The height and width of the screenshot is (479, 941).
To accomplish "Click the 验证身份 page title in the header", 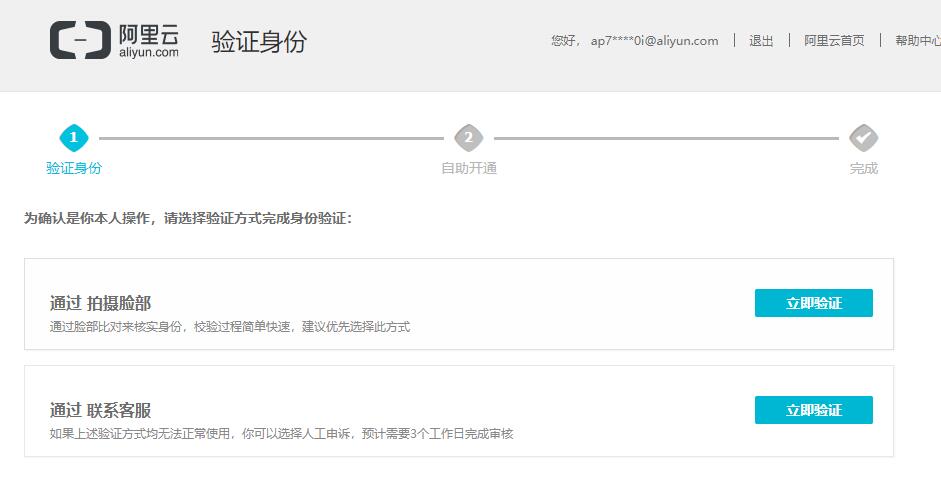I will 259,42.
